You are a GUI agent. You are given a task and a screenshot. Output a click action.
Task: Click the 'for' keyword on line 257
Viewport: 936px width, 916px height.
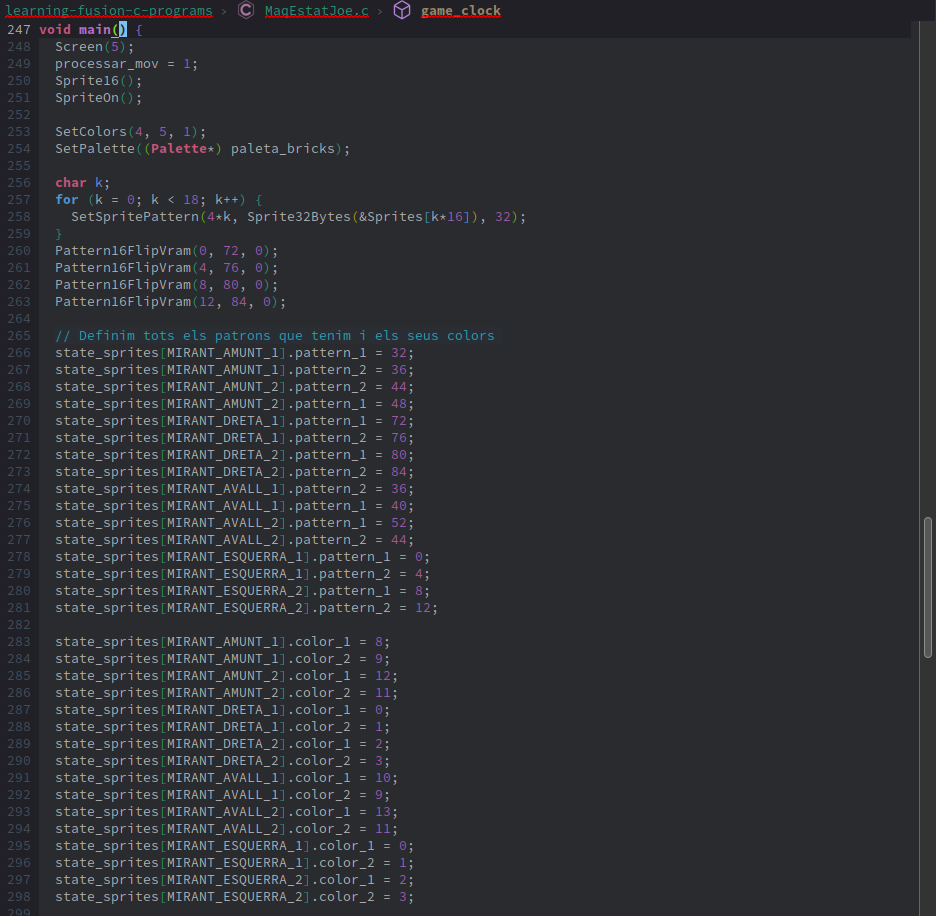pos(67,199)
